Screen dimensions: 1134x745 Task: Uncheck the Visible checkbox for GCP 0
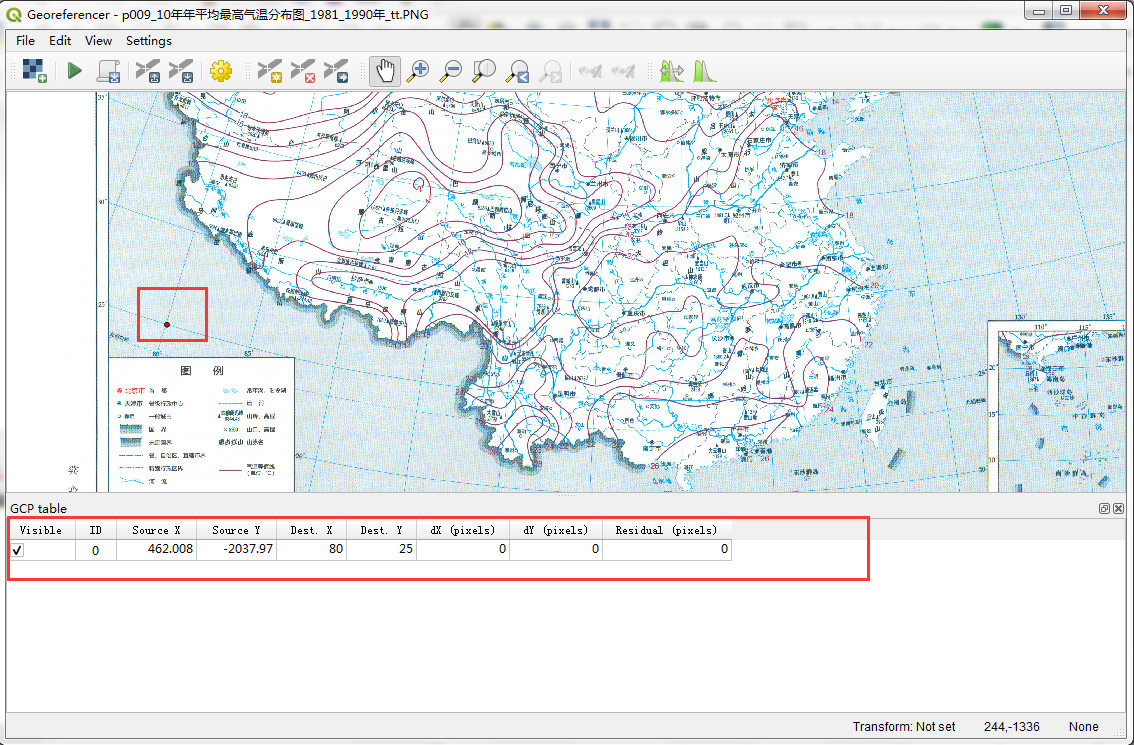[x=17, y=550]
